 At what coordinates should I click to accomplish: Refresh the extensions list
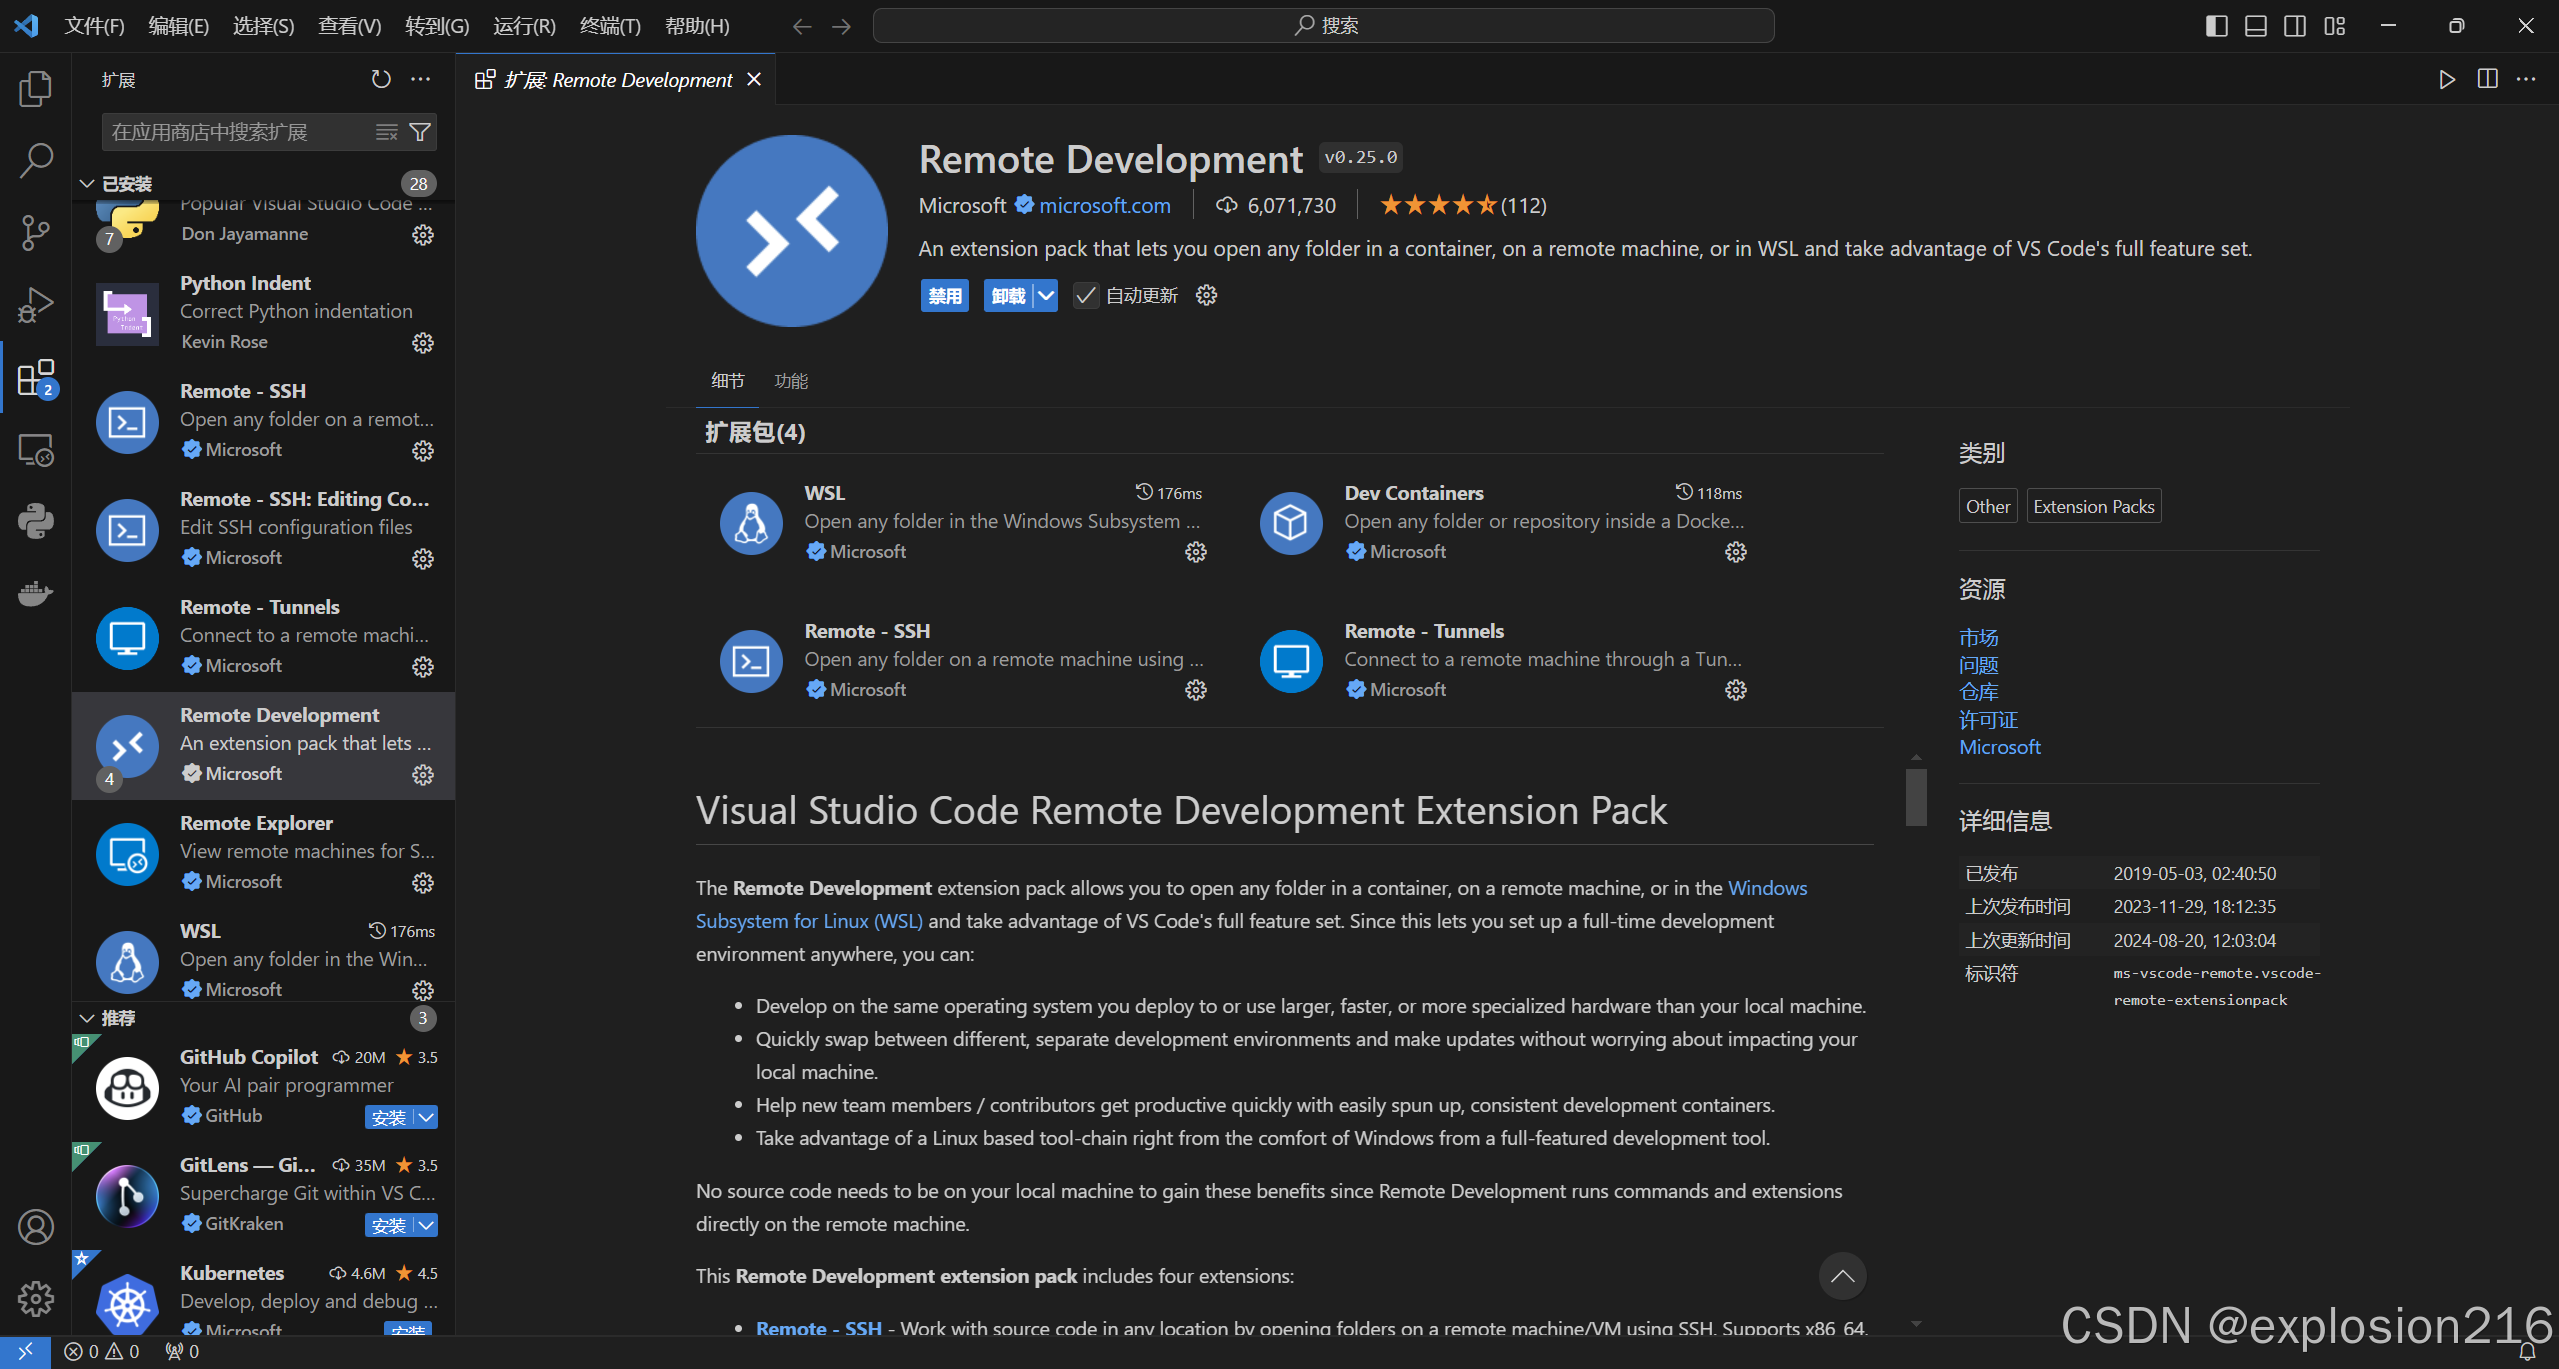(381, 79)
